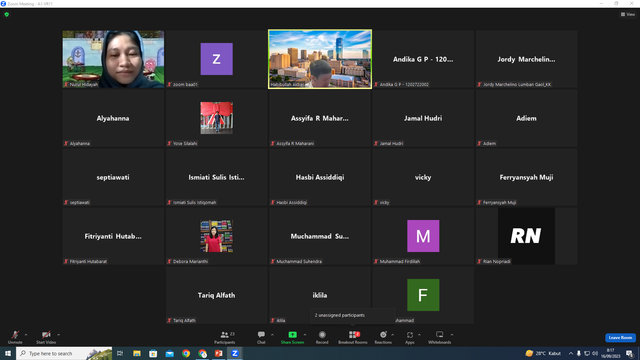Select Habibullah video tile with city background
This screenshot has height=360, width=640.
click(320, 59)
